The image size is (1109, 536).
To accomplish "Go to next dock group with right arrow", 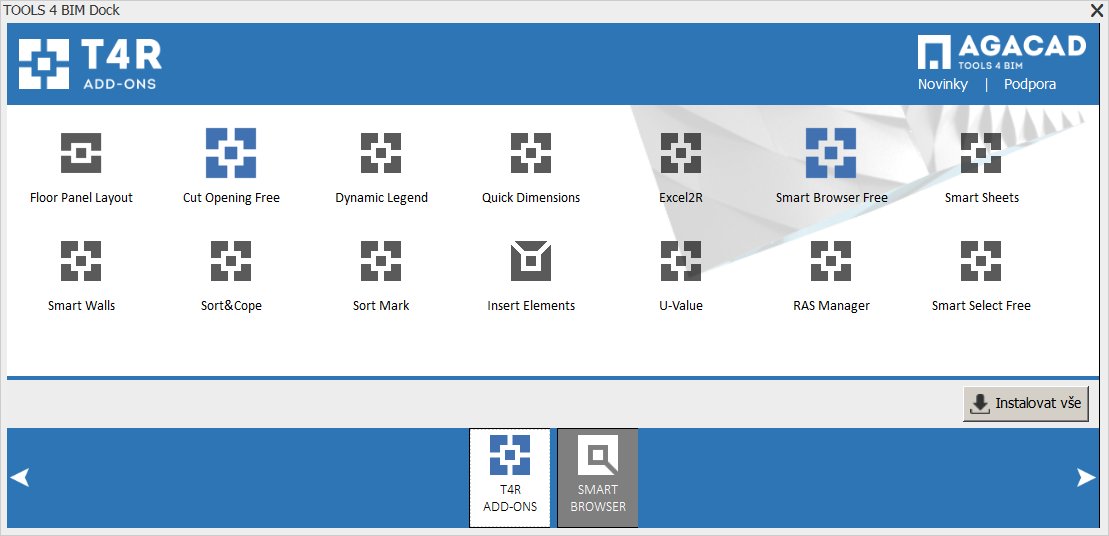I will click(1086, 477).
